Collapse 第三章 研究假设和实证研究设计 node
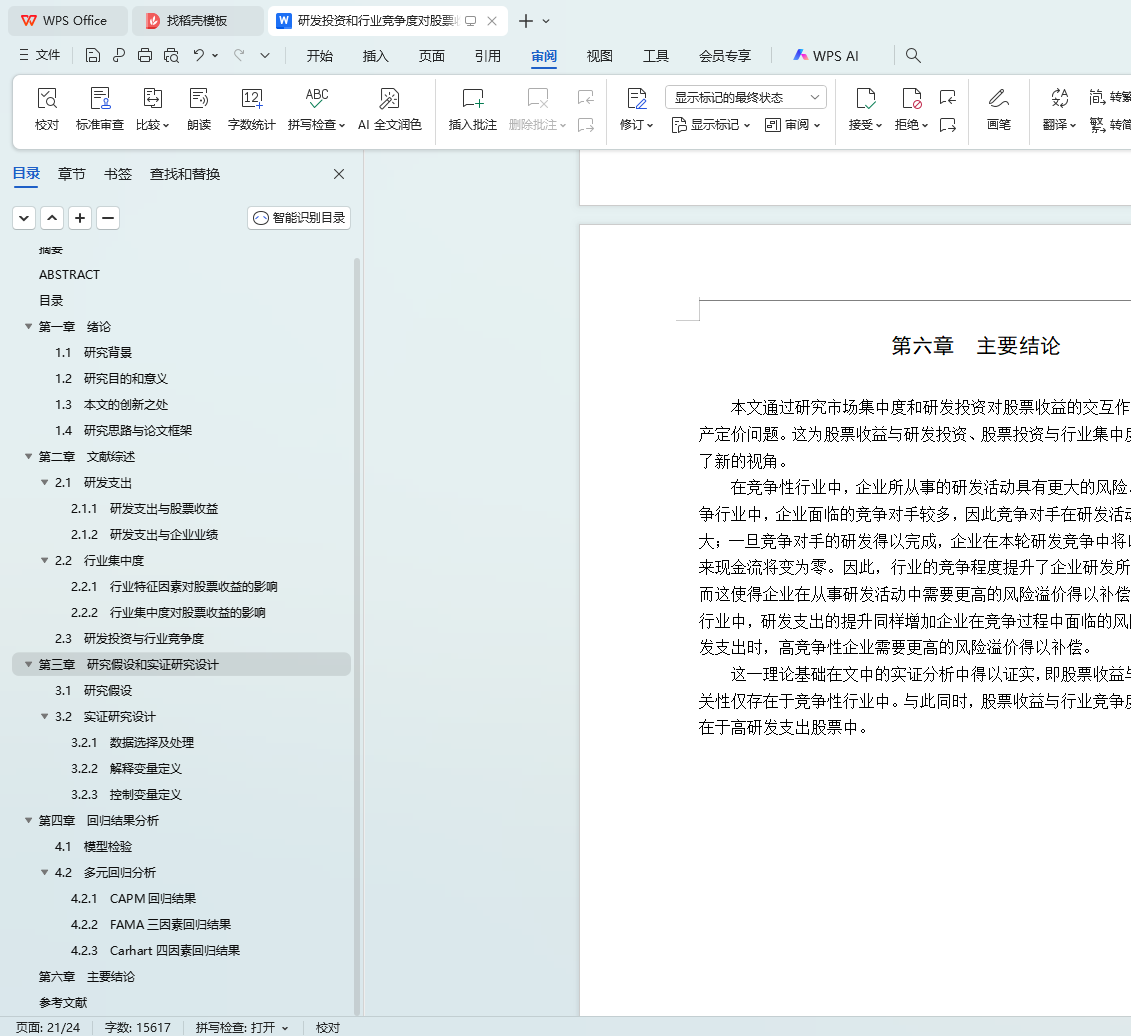 pyautogui.click(x=28, y=664)
